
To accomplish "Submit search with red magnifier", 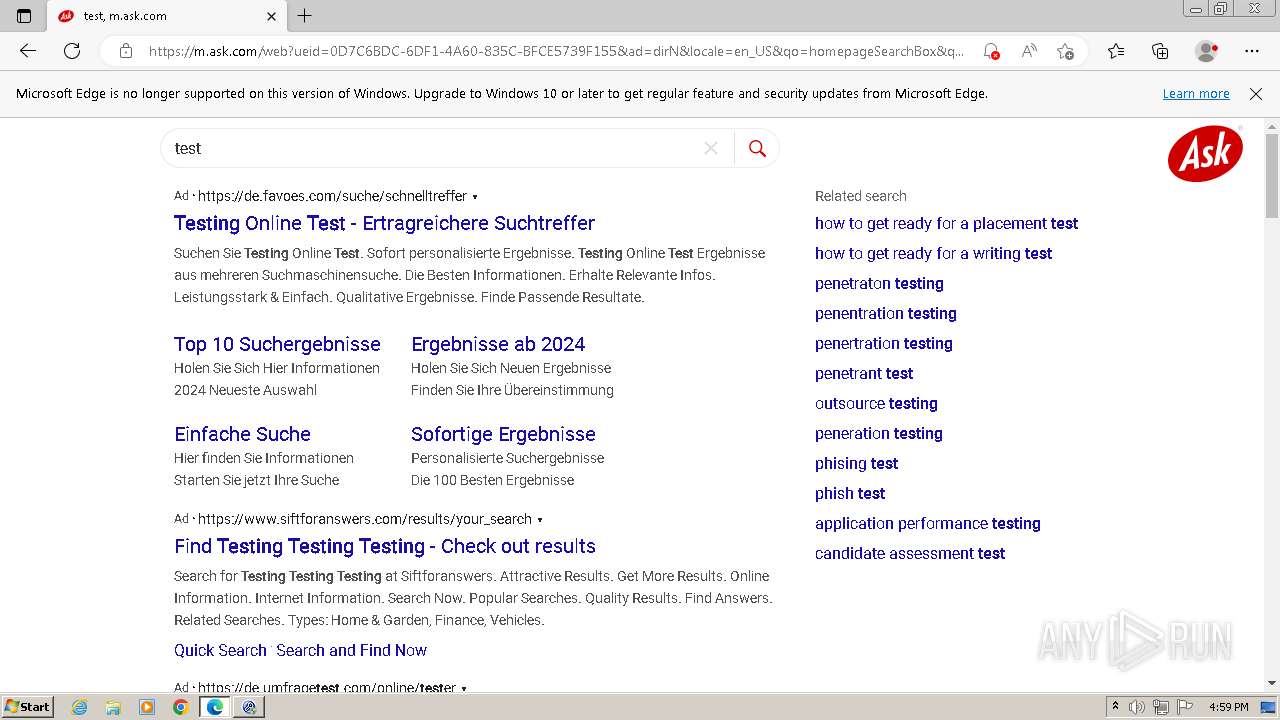I will click(x=757, y=148).
